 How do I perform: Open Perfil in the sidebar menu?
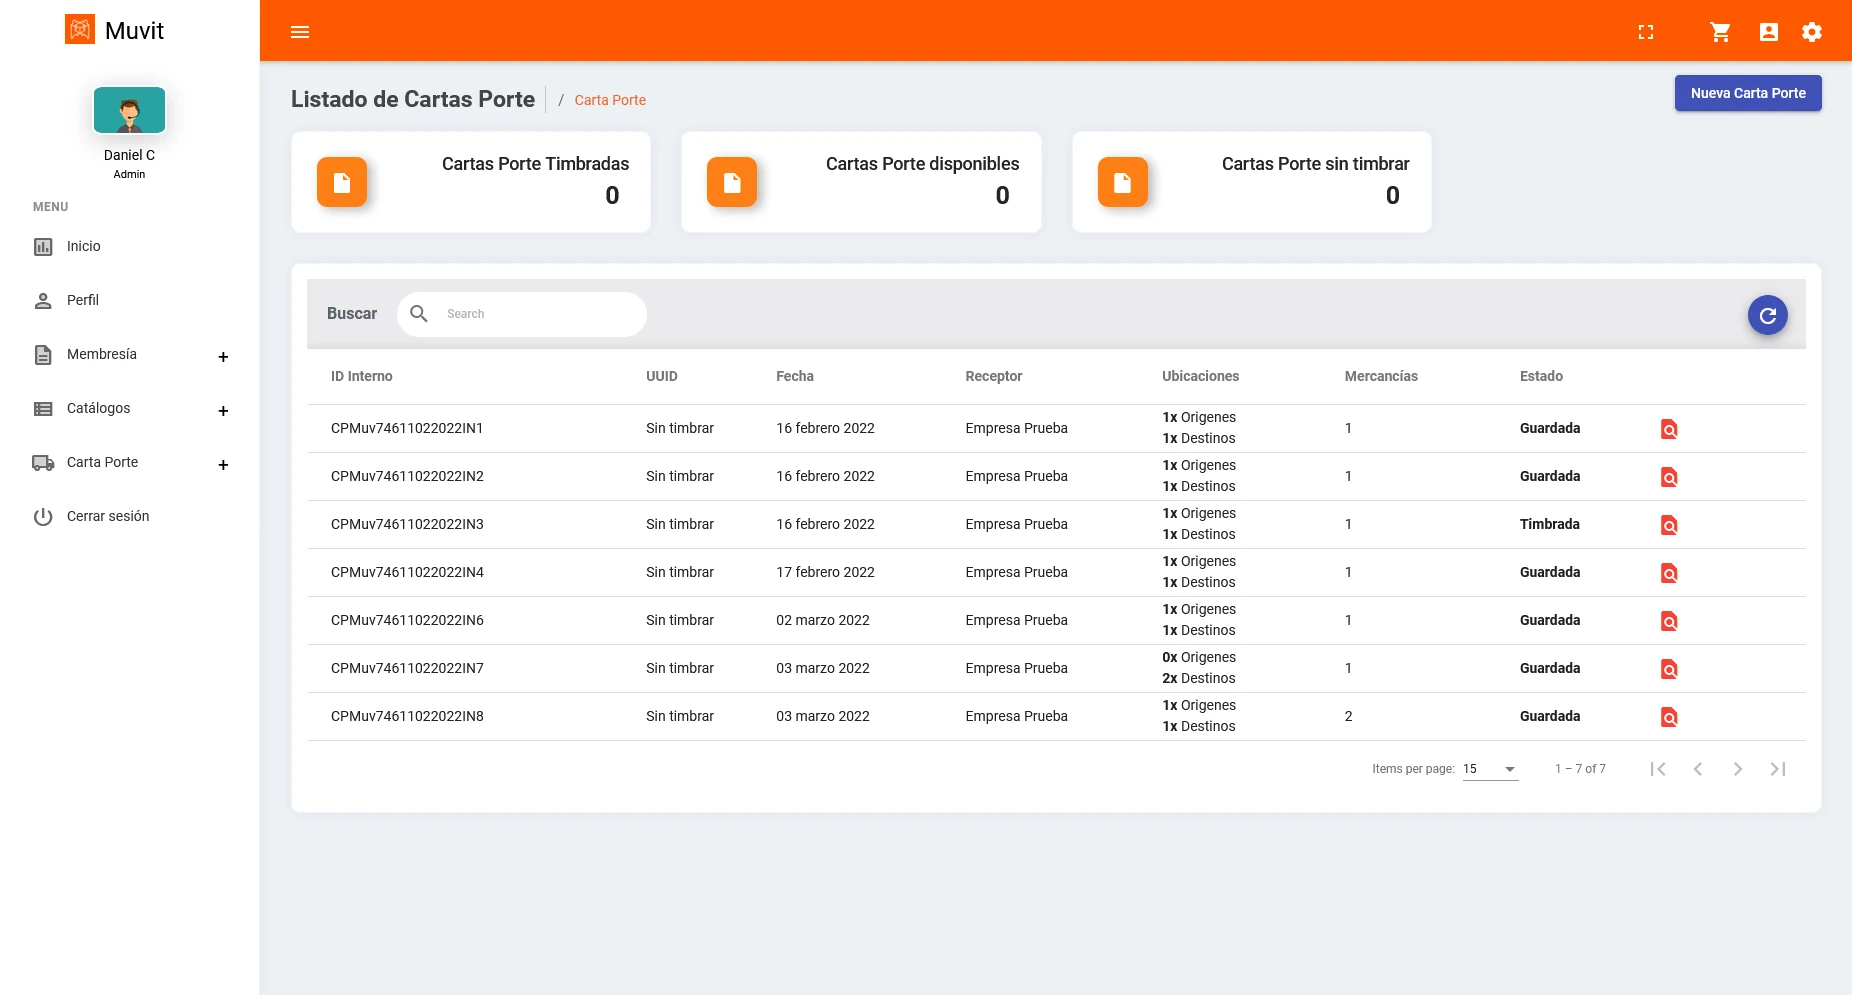(83, 300)
